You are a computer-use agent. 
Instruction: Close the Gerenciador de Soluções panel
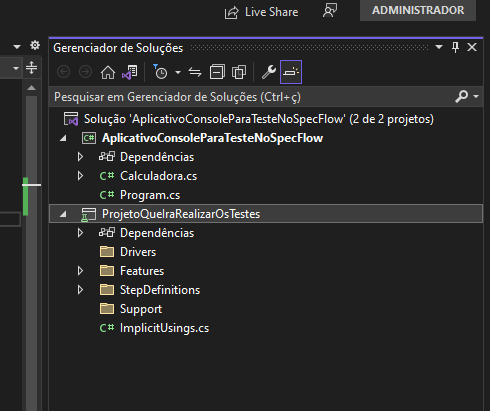tap(472, 47)
